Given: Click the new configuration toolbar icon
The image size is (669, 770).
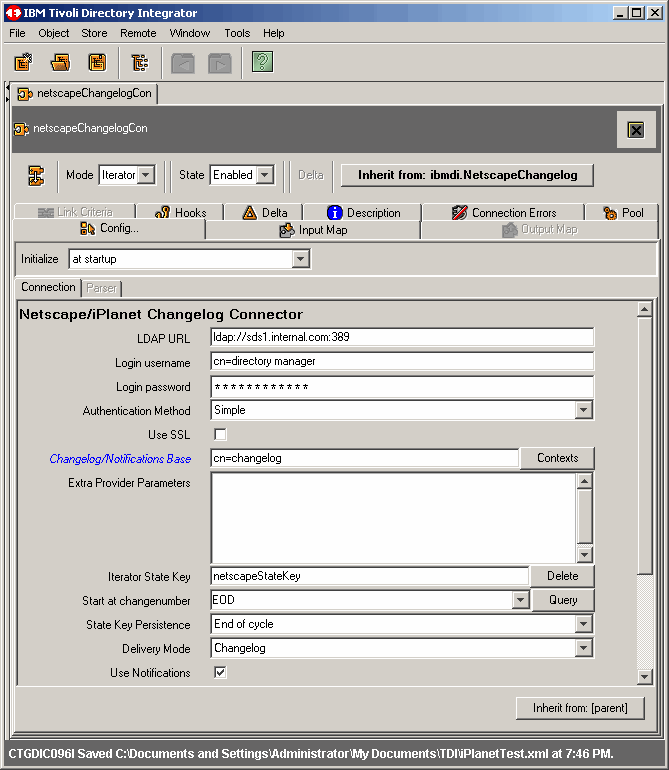Looking at the screenshot, I should click(23, 63).
